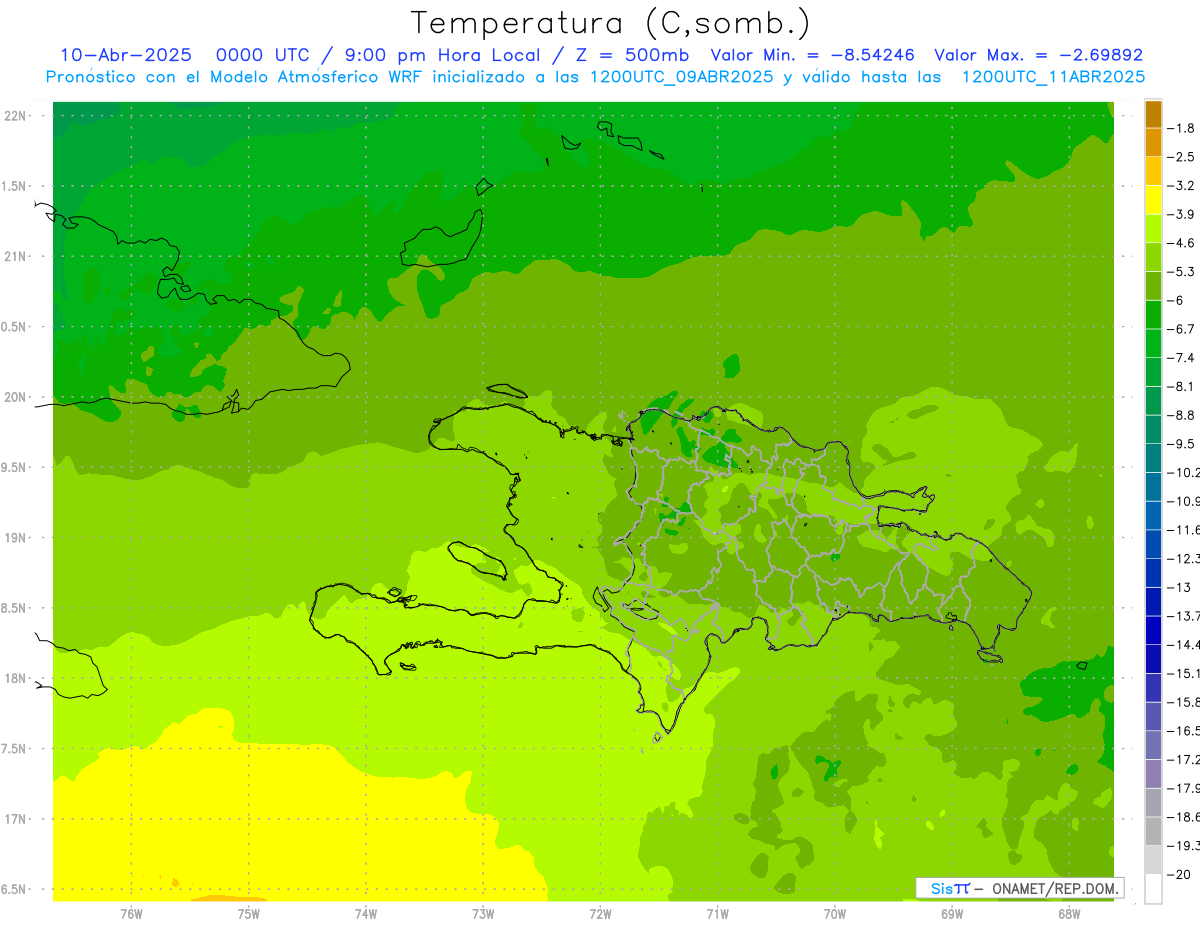Click the "74W" longitude label
The width and height of the screenshot is (1200, 927).
tap(365, 913)
